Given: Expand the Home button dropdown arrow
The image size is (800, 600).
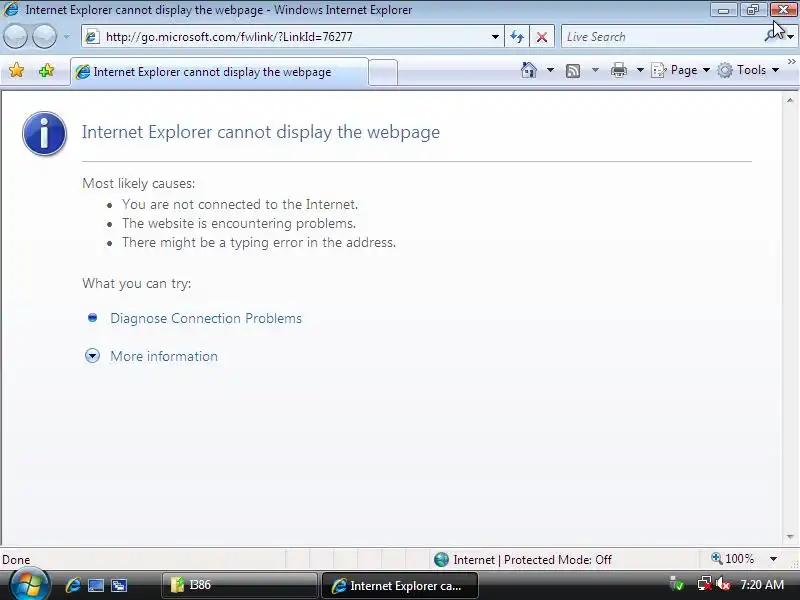Looking at the screenshot, I should pyautogui.click(x=550, y=70).
